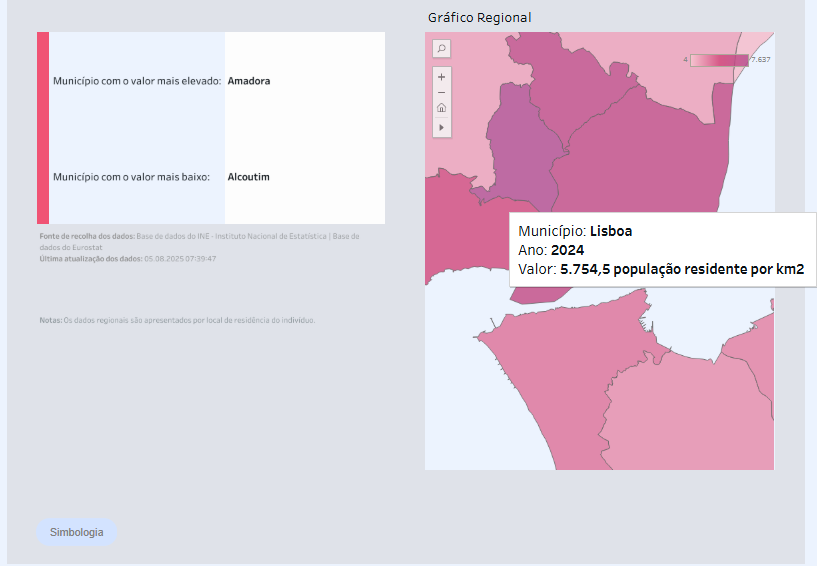The height and width of the screenshot is (566, 817).
Task: Click the 'Município com o valor mais baixo' label
Action: (131, 177)
